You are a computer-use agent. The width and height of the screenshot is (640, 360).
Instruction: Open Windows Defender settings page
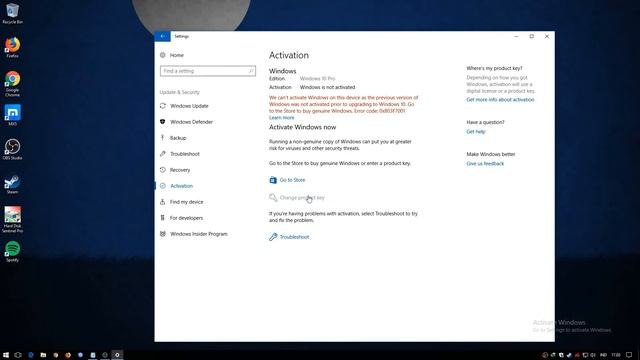click(191, 122)
